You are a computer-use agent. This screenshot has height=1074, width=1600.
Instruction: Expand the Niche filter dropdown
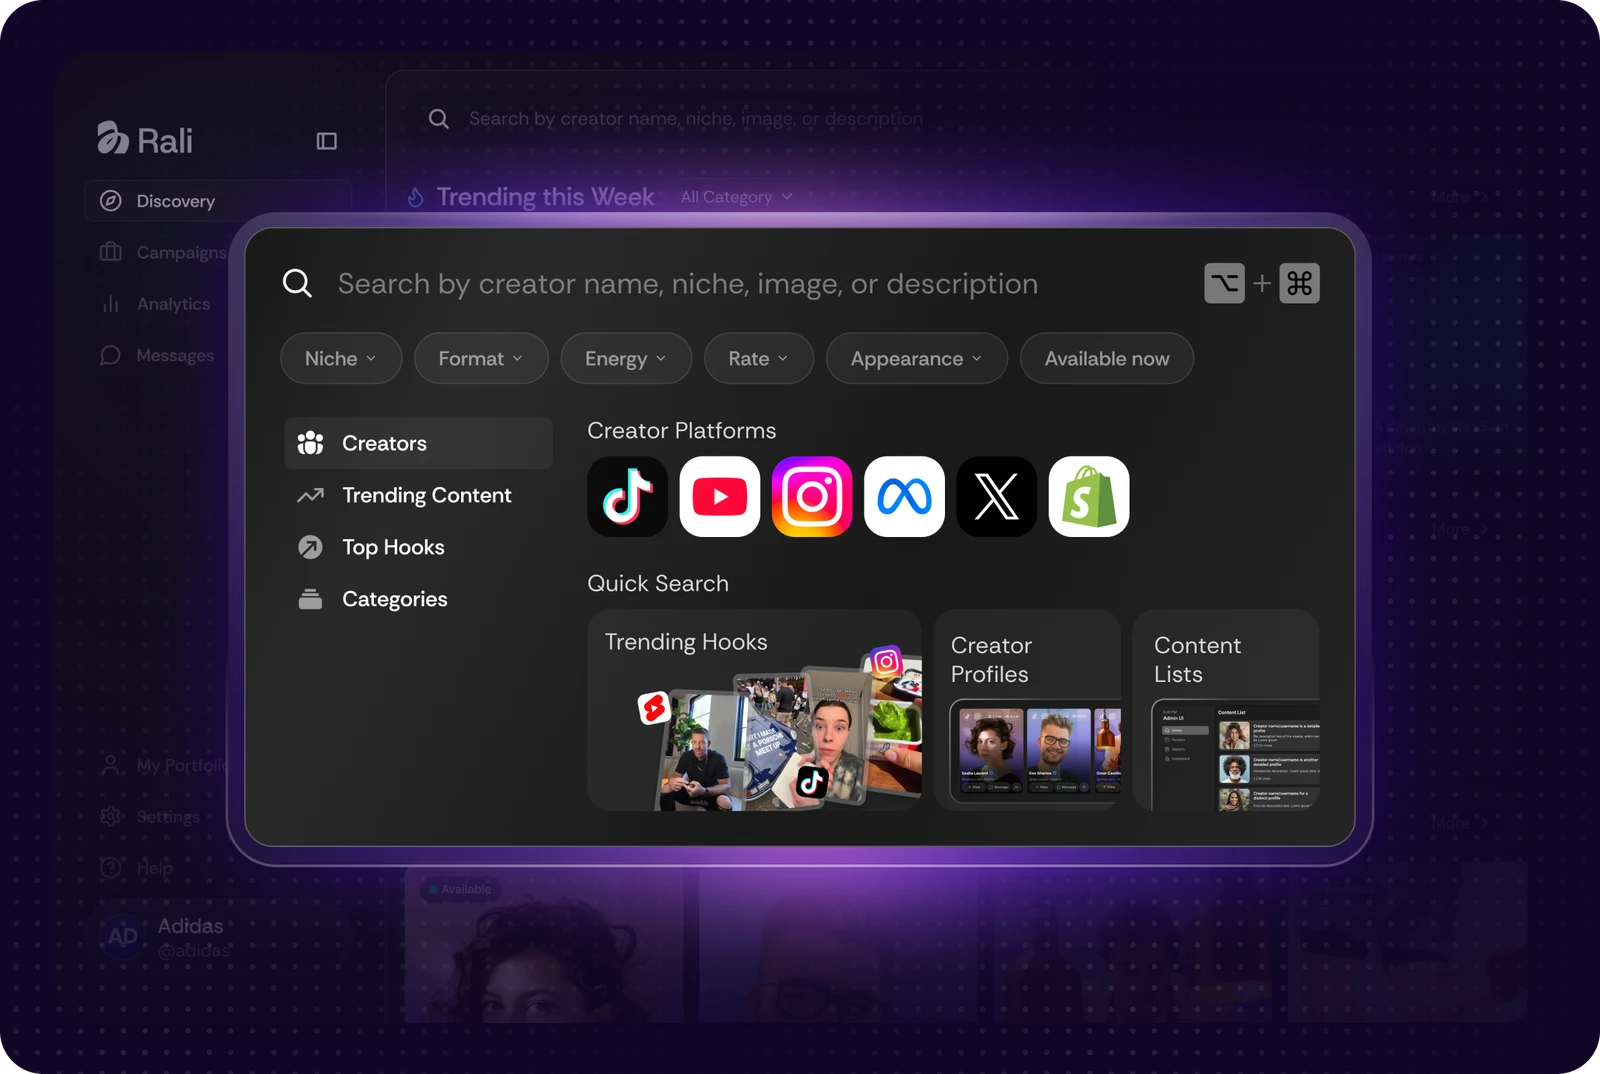(x=341, y=358)
